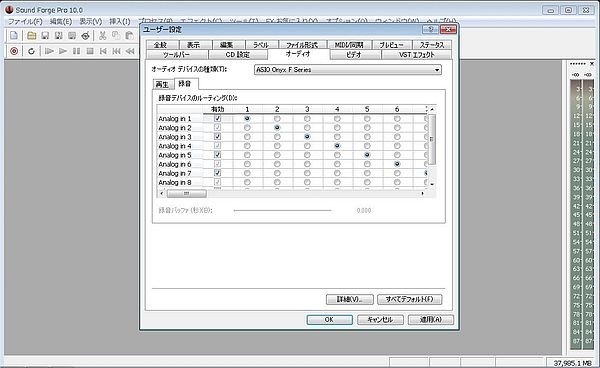Click the キャンセル button
Screen dimensions: 600x368
click(380, 319)
